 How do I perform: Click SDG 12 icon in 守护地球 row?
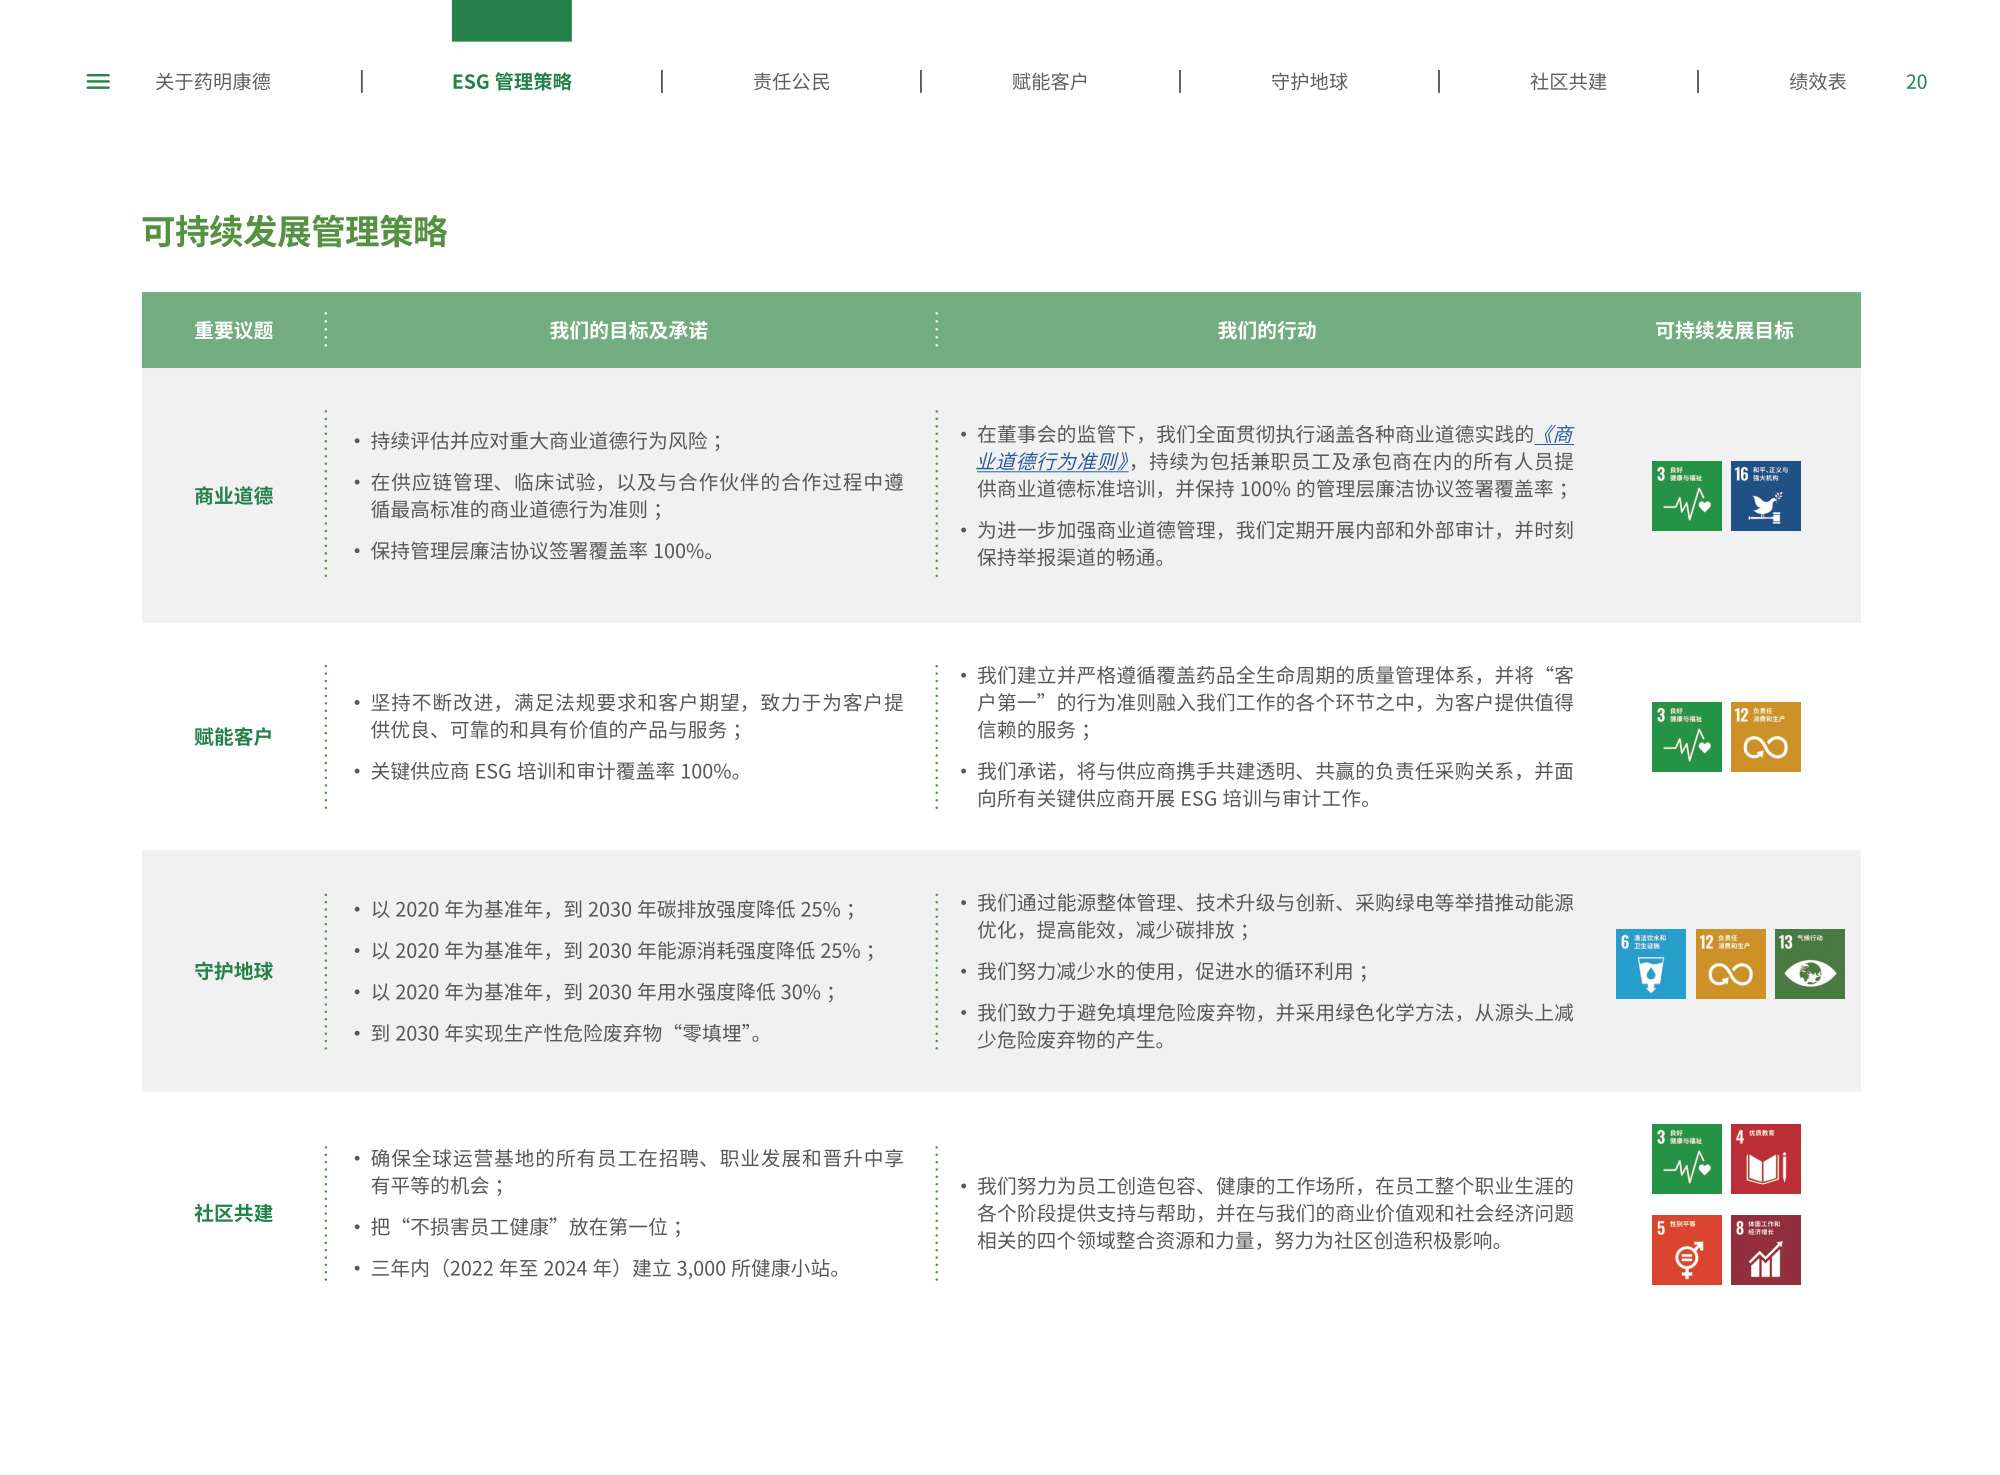[x=1730, y=964]
